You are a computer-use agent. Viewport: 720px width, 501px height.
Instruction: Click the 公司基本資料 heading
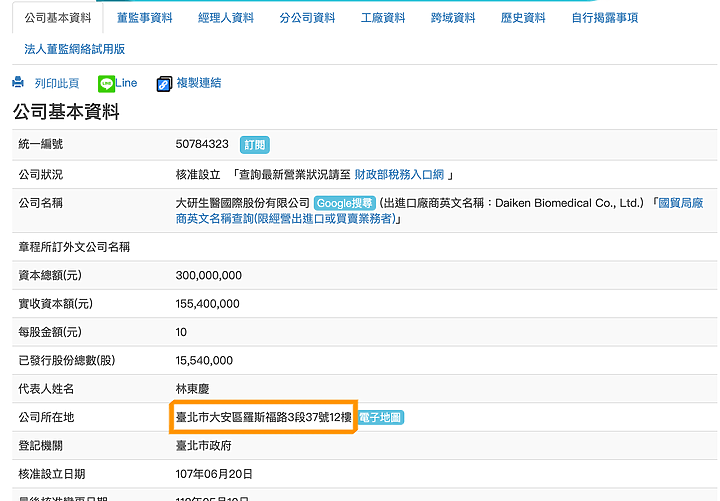click(x=66, y=112)
